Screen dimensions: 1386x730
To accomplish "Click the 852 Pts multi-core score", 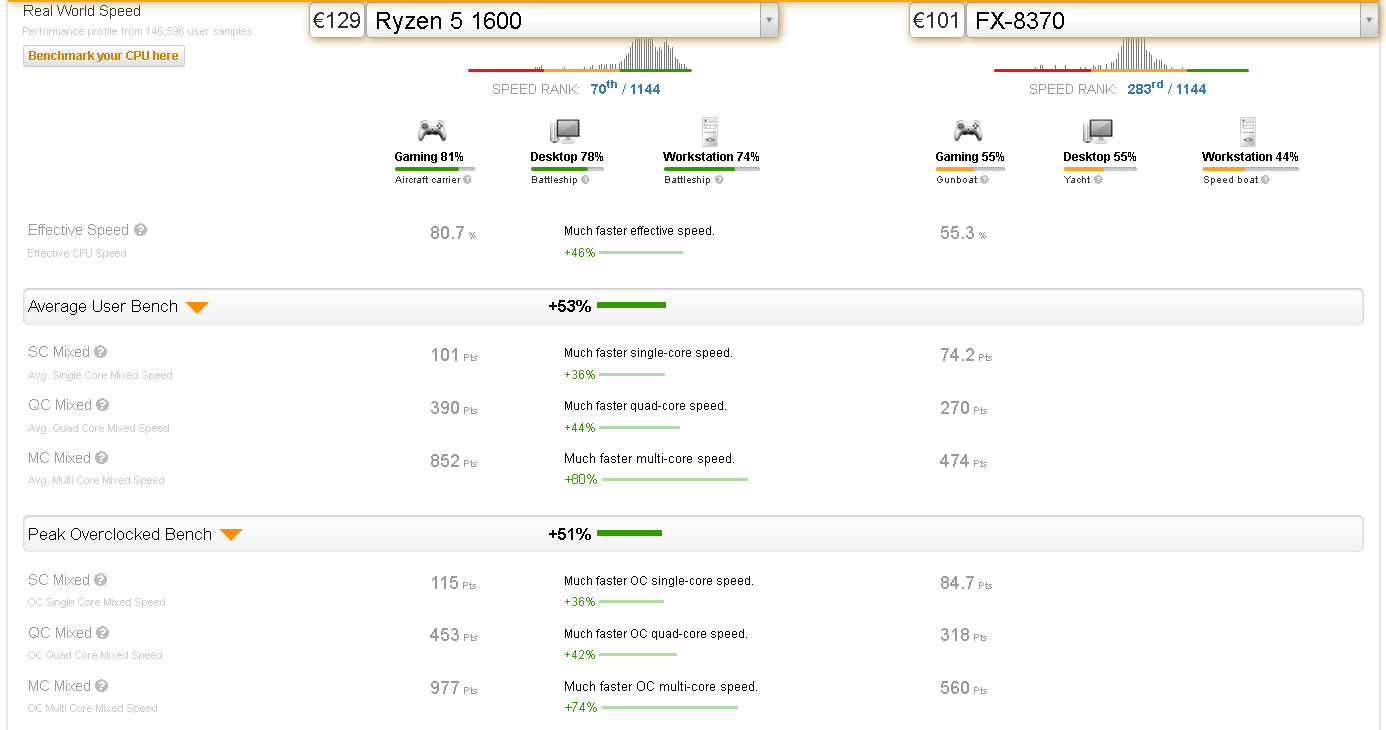I will pyautogui.click(x=454, y=461).
